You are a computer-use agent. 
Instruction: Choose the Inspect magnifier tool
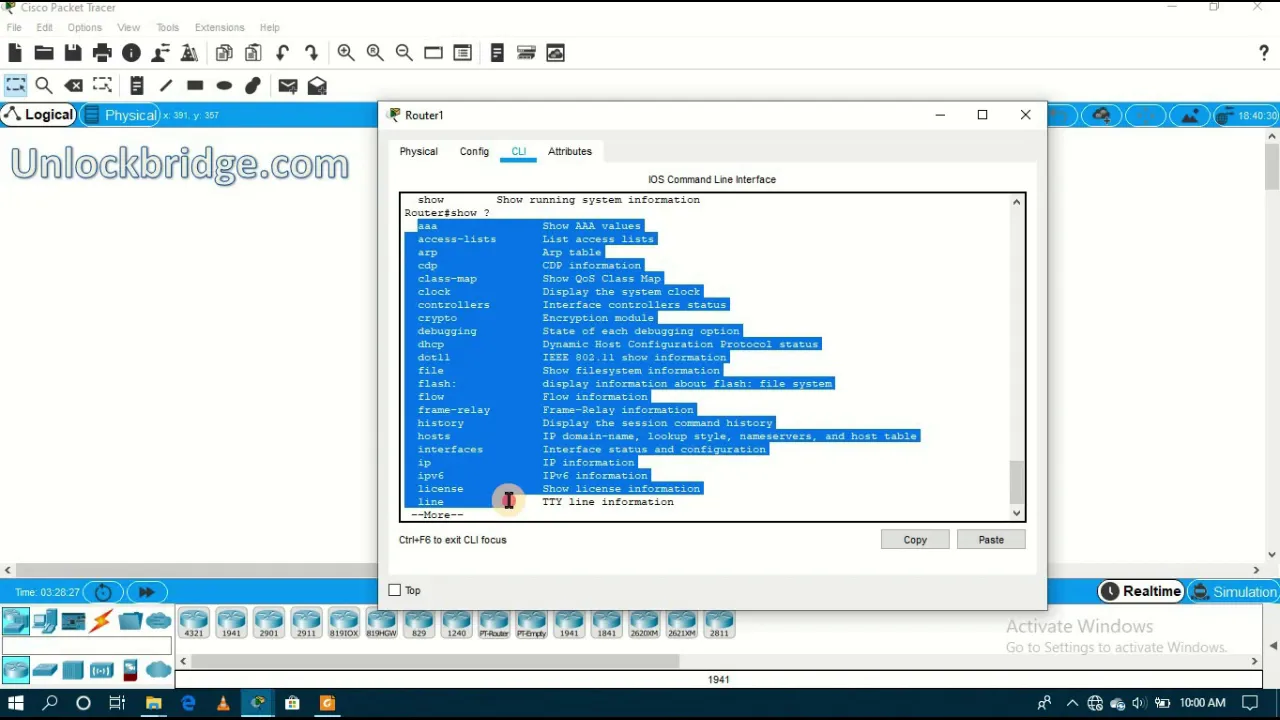point(44,86)
